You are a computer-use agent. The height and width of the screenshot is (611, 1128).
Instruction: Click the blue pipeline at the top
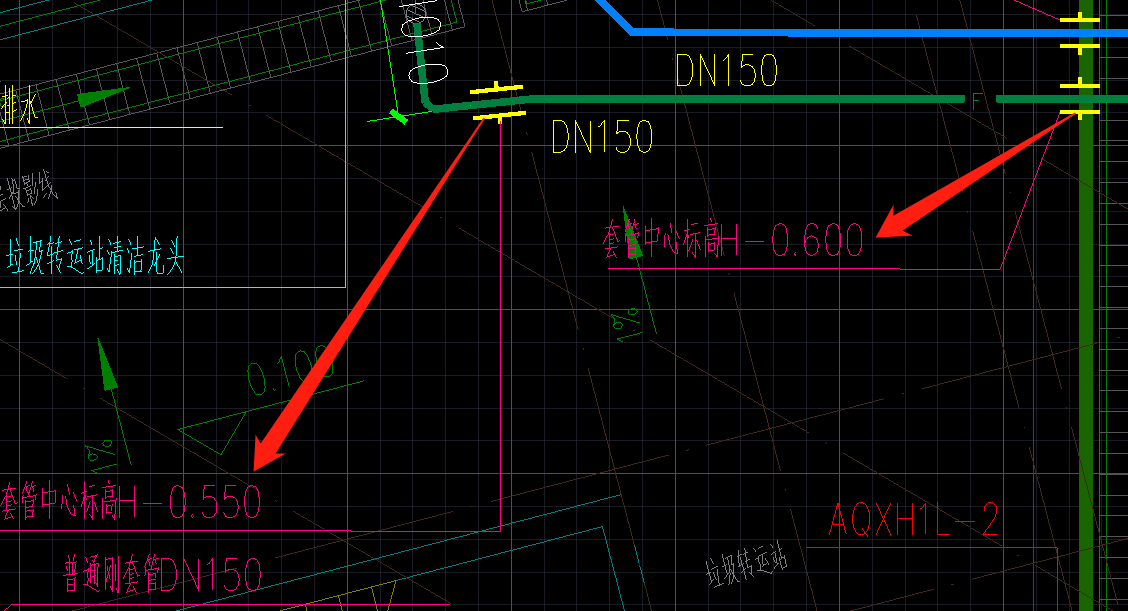pyautogui.click(x=863, y=32)
